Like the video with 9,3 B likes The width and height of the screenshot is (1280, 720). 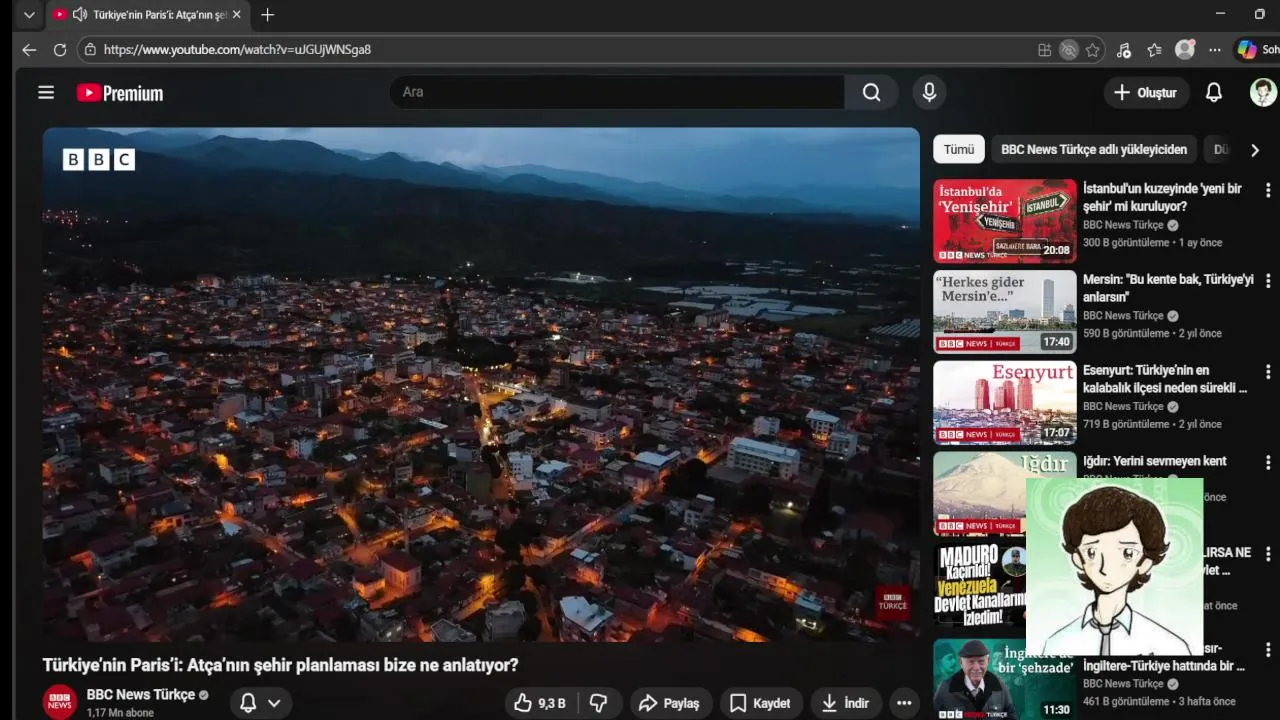[x=540, y=703]
